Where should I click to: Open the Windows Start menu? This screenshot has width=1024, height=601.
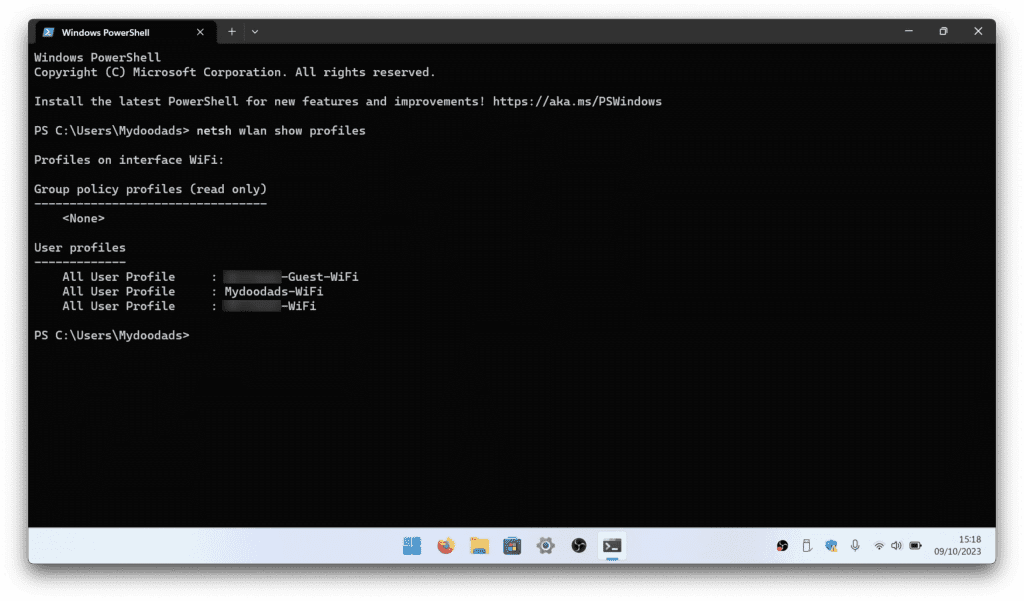(x=412, y=545)
